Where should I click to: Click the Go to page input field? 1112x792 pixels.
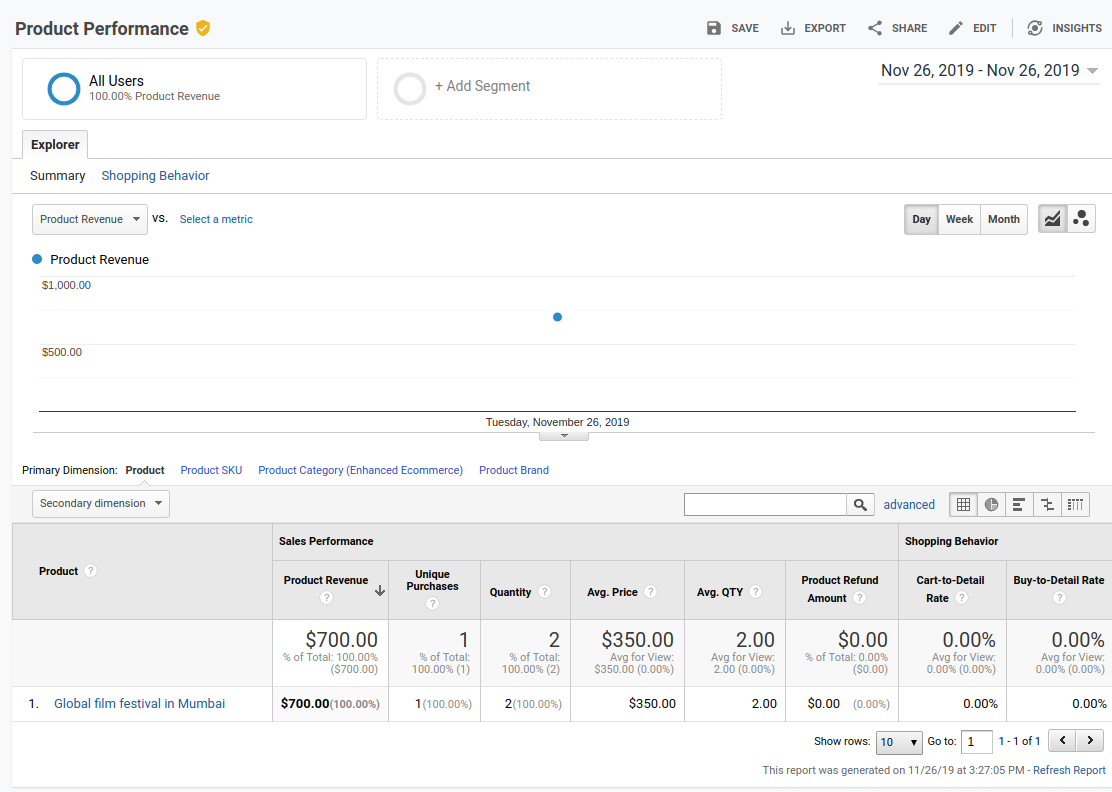point(977,742)
